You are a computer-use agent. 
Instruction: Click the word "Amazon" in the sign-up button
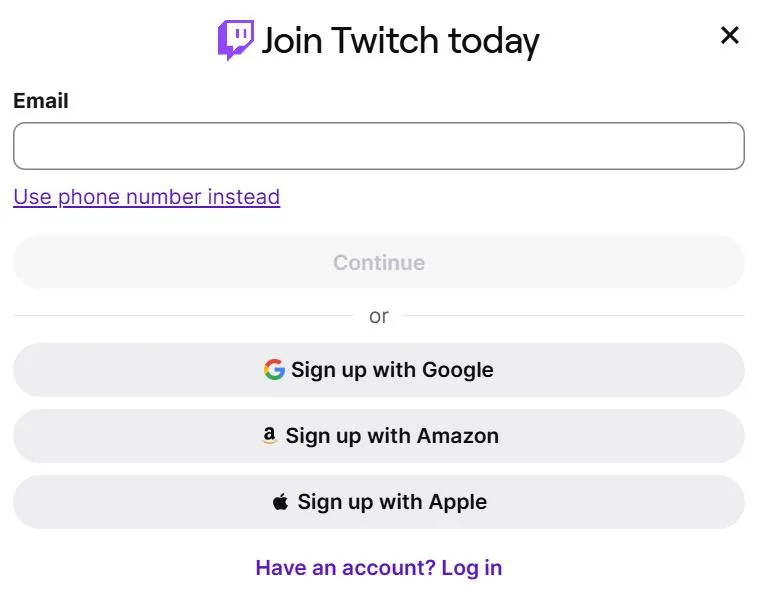tap(458, 436)
